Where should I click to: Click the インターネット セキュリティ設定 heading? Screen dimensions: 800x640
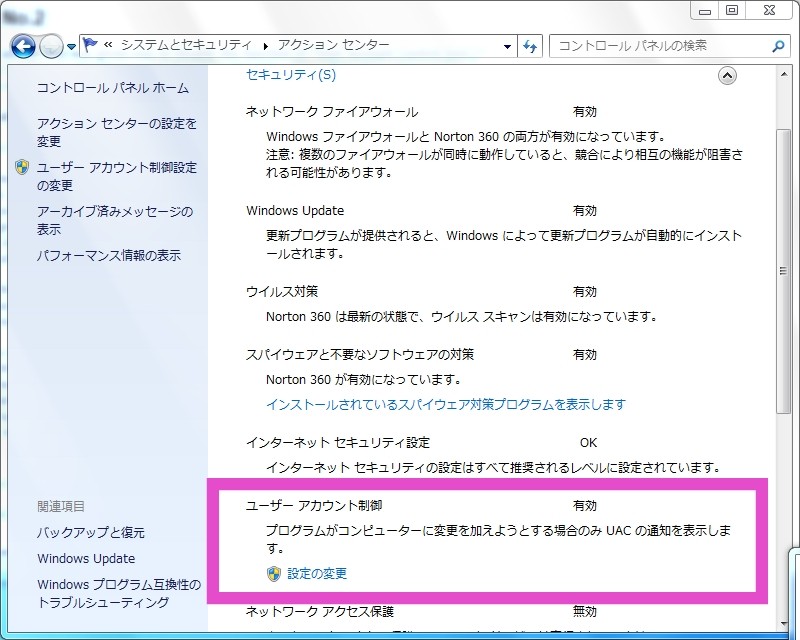point(338,442)
